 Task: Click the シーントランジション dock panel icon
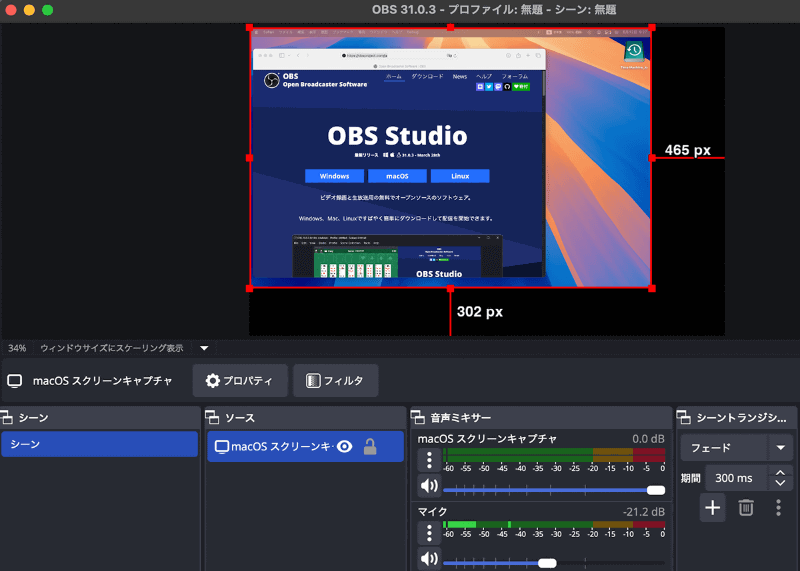point(684,417)
